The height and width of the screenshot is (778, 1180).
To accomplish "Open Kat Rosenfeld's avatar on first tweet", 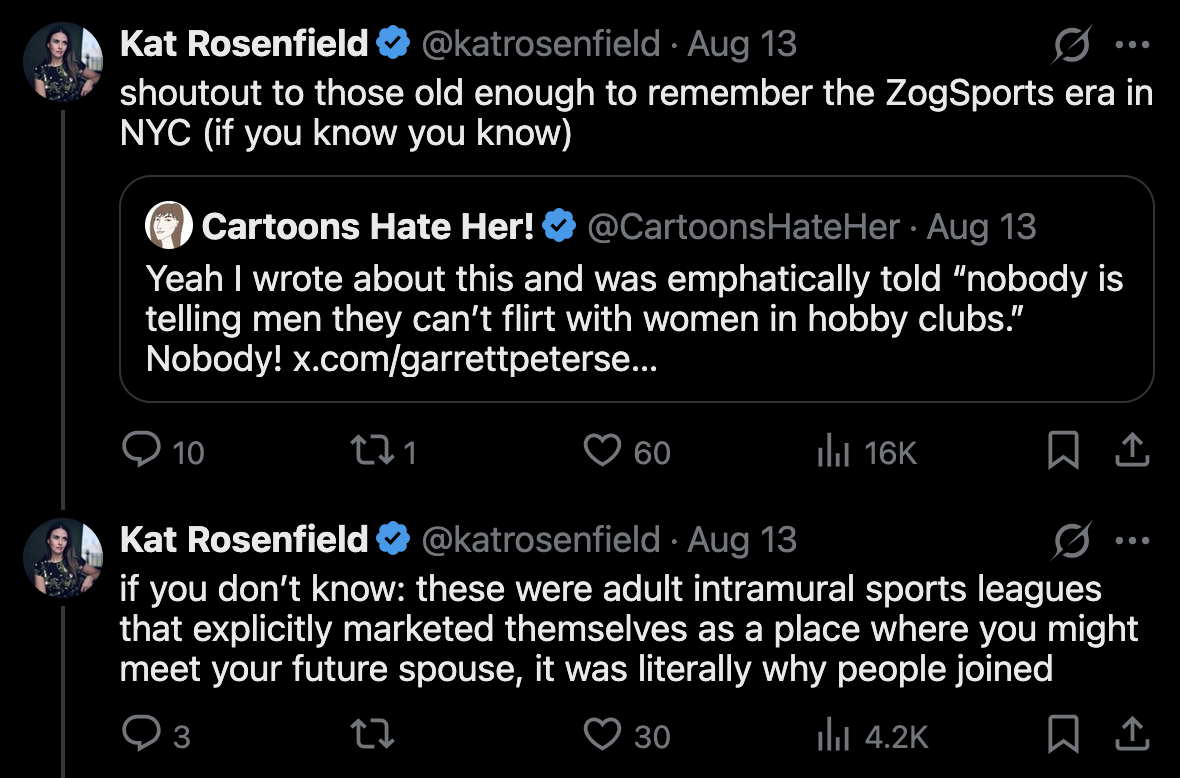I will (63, 62).
